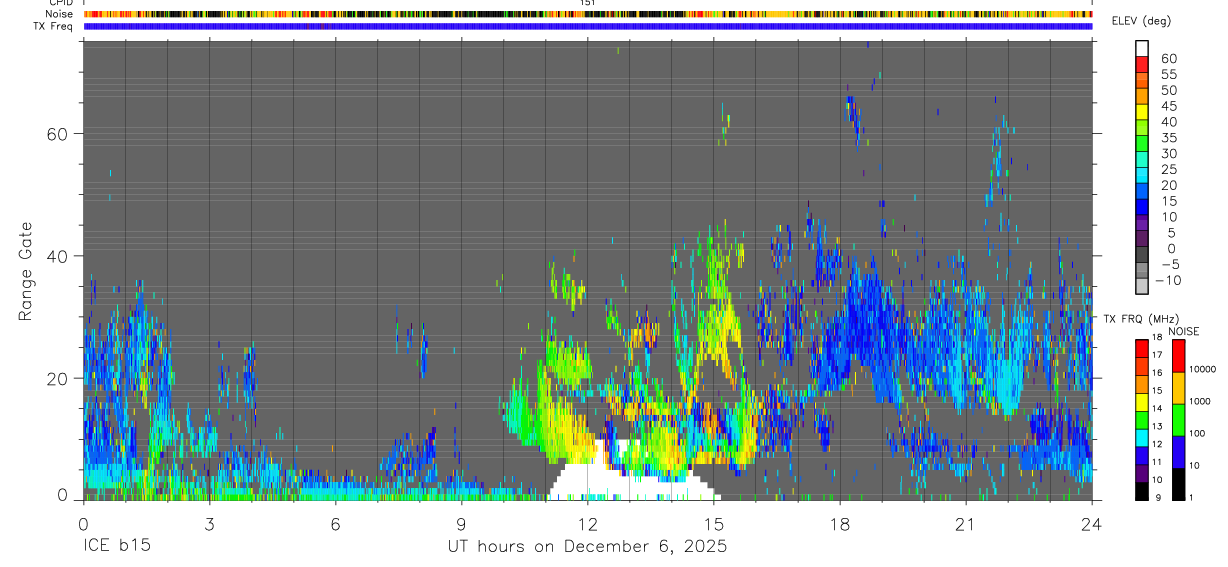Select the green 30–35 ELEV color segment
This screenshot has height=567, width=1228.
click(1142, 142)
